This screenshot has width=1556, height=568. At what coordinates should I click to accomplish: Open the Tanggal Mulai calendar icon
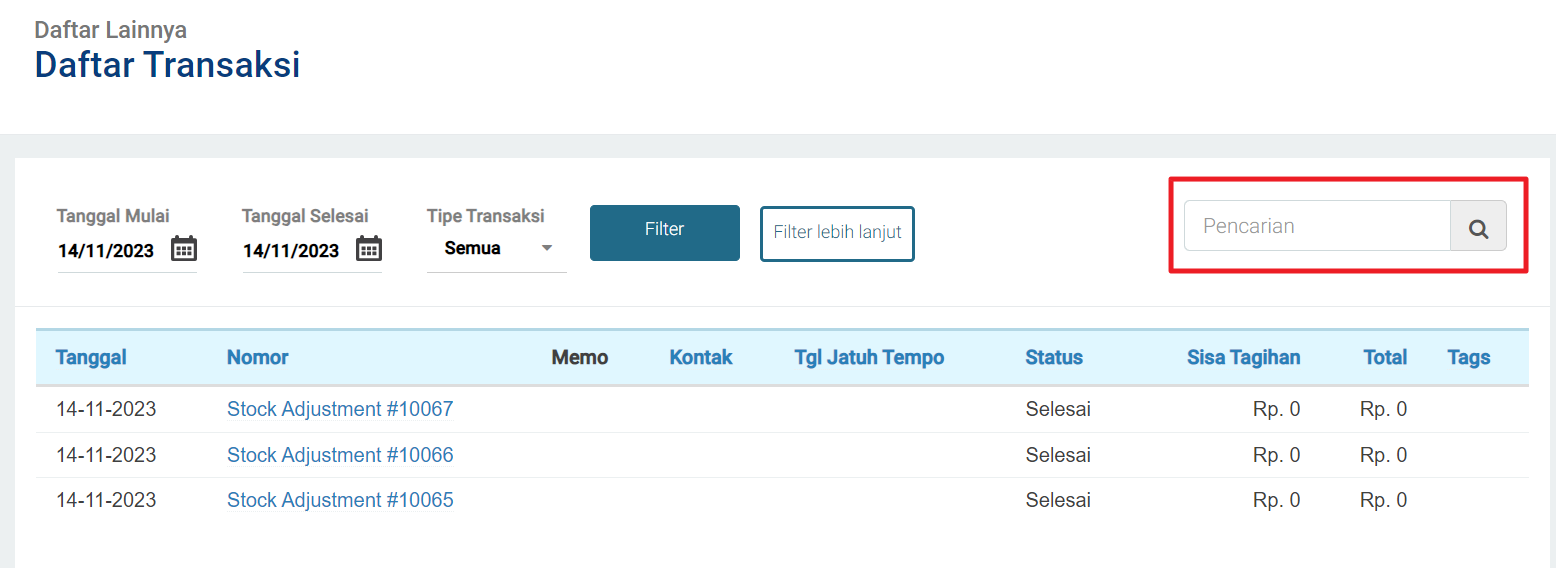[184, 249]
